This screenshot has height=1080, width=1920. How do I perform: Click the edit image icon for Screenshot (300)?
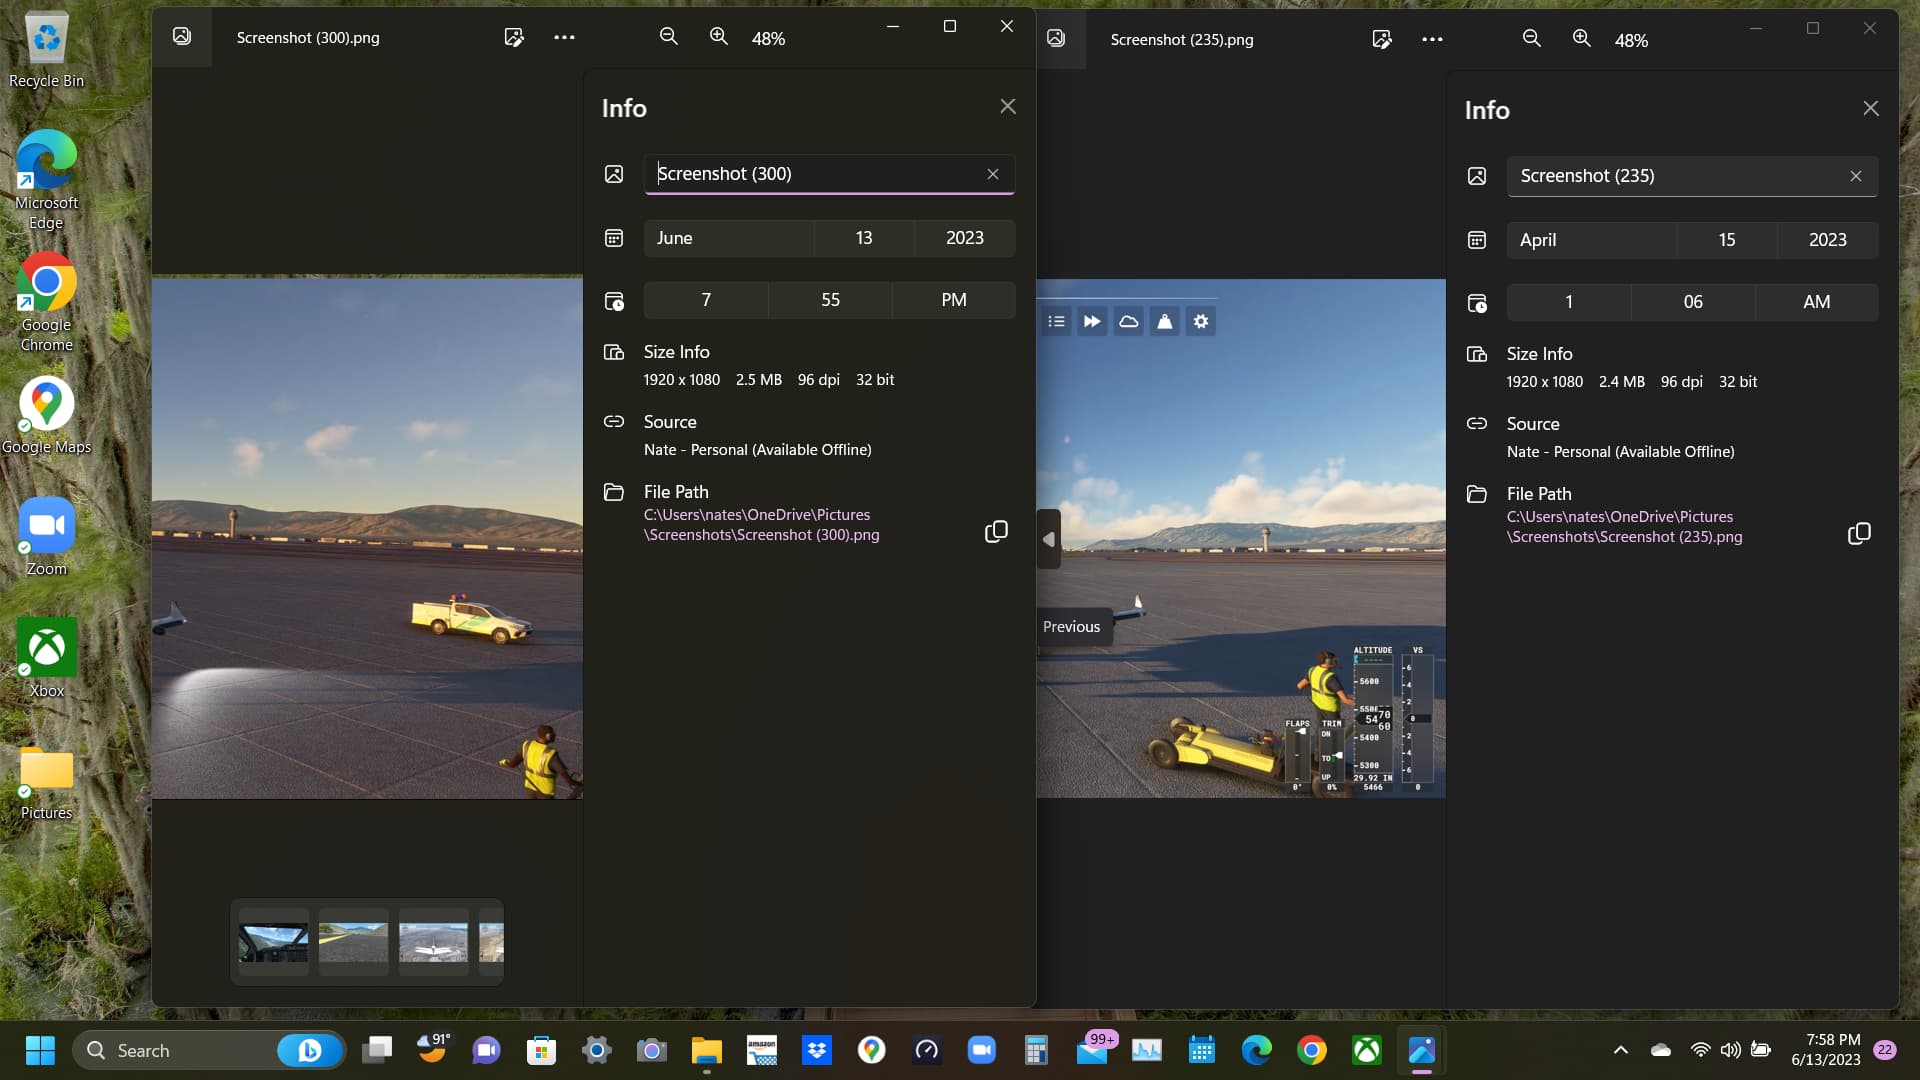coord(514,37)
